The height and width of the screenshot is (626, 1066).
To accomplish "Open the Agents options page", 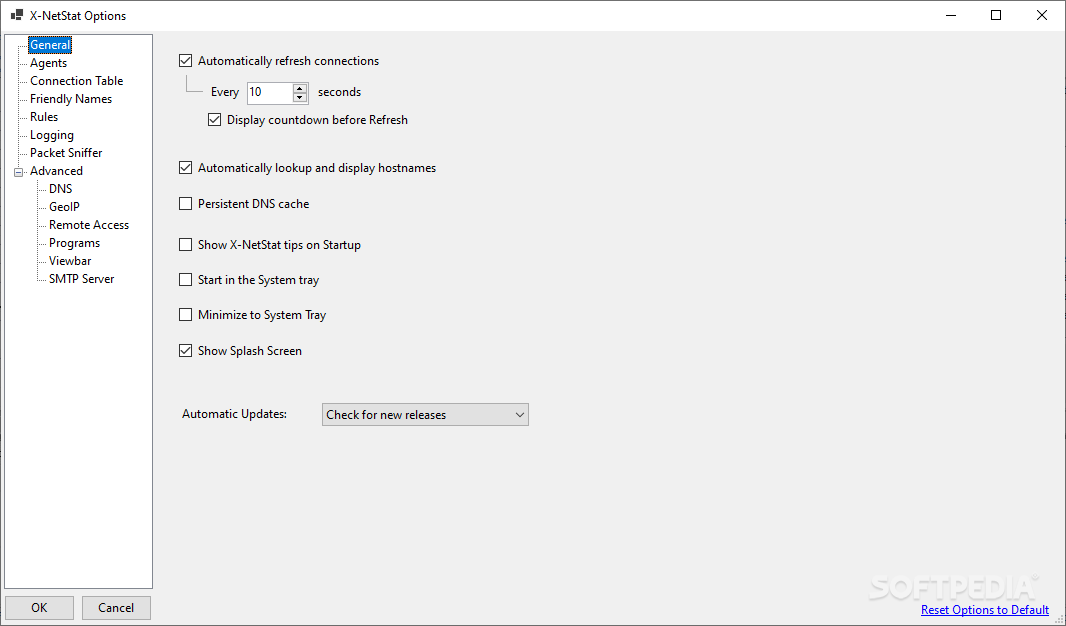I will [48, 63].
